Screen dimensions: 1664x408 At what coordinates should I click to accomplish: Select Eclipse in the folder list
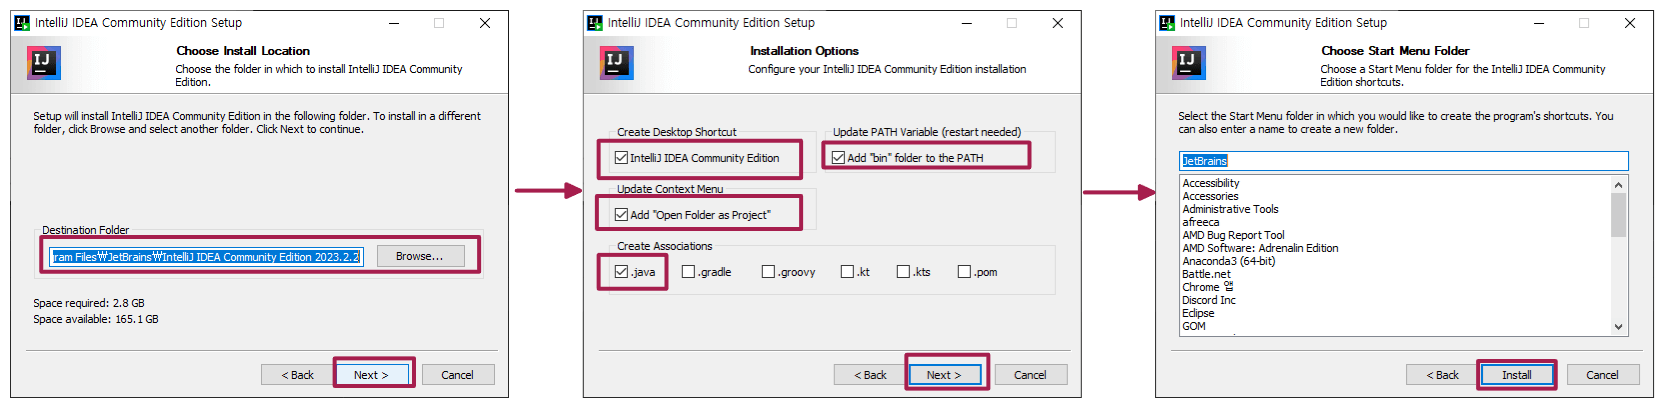[x=1198, y=313]
